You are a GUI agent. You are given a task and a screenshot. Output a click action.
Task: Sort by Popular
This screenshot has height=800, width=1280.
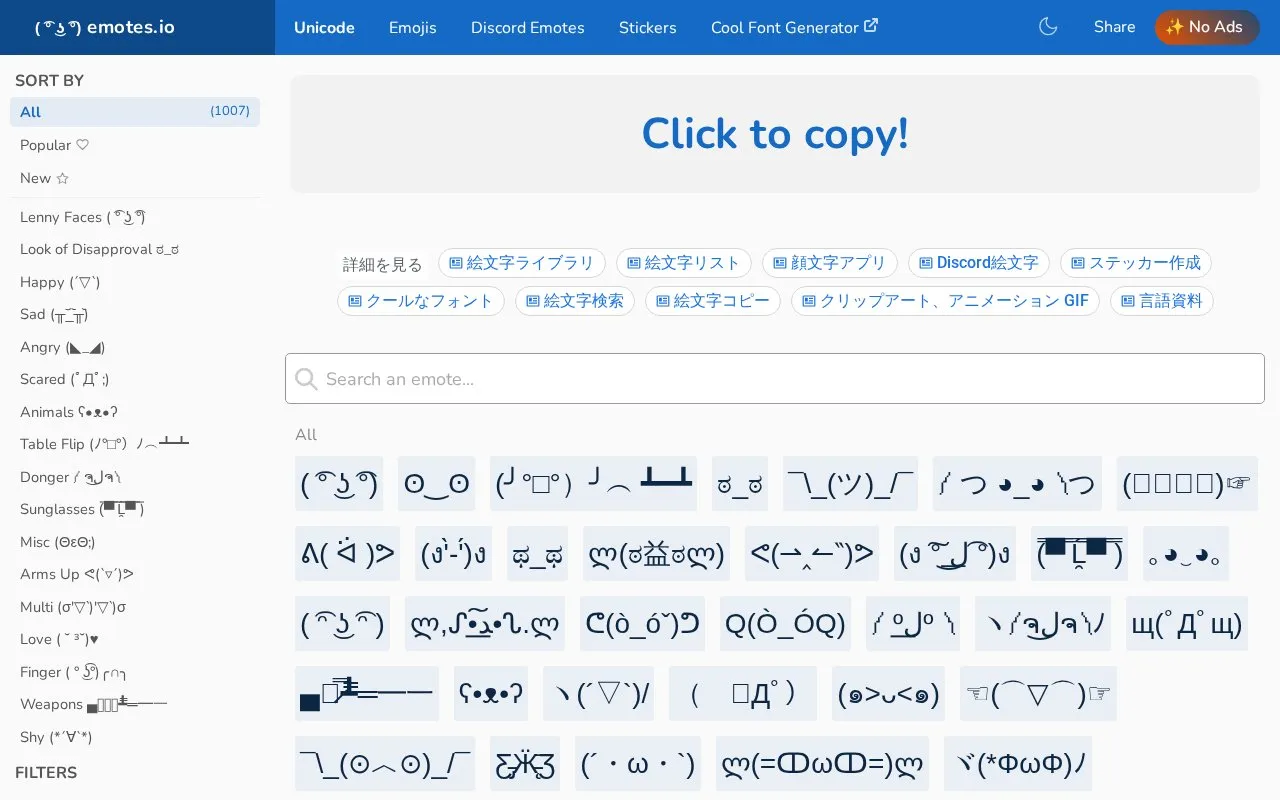click(x=135, y=145)
